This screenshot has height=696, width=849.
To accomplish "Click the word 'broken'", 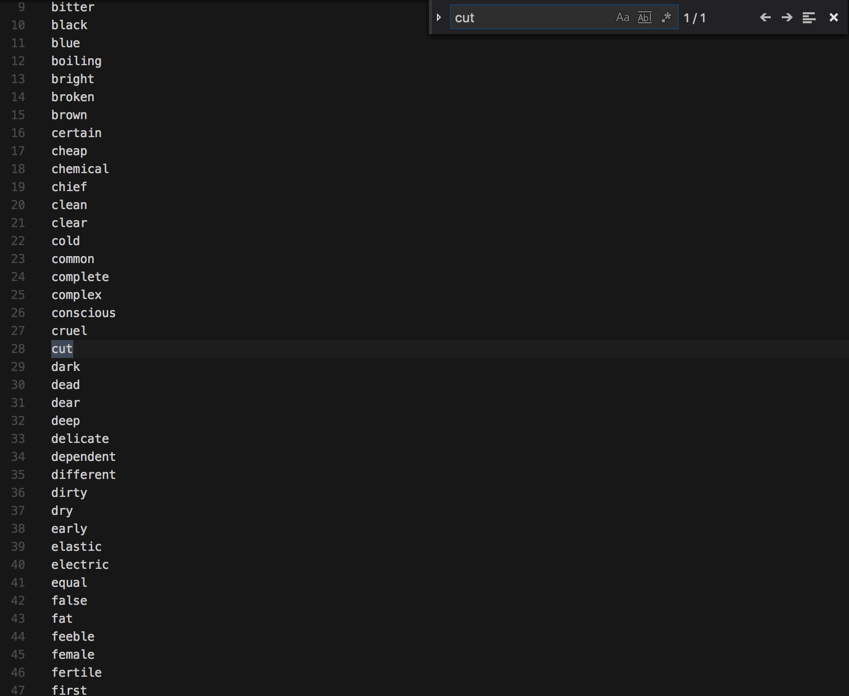I will point(73,97).
